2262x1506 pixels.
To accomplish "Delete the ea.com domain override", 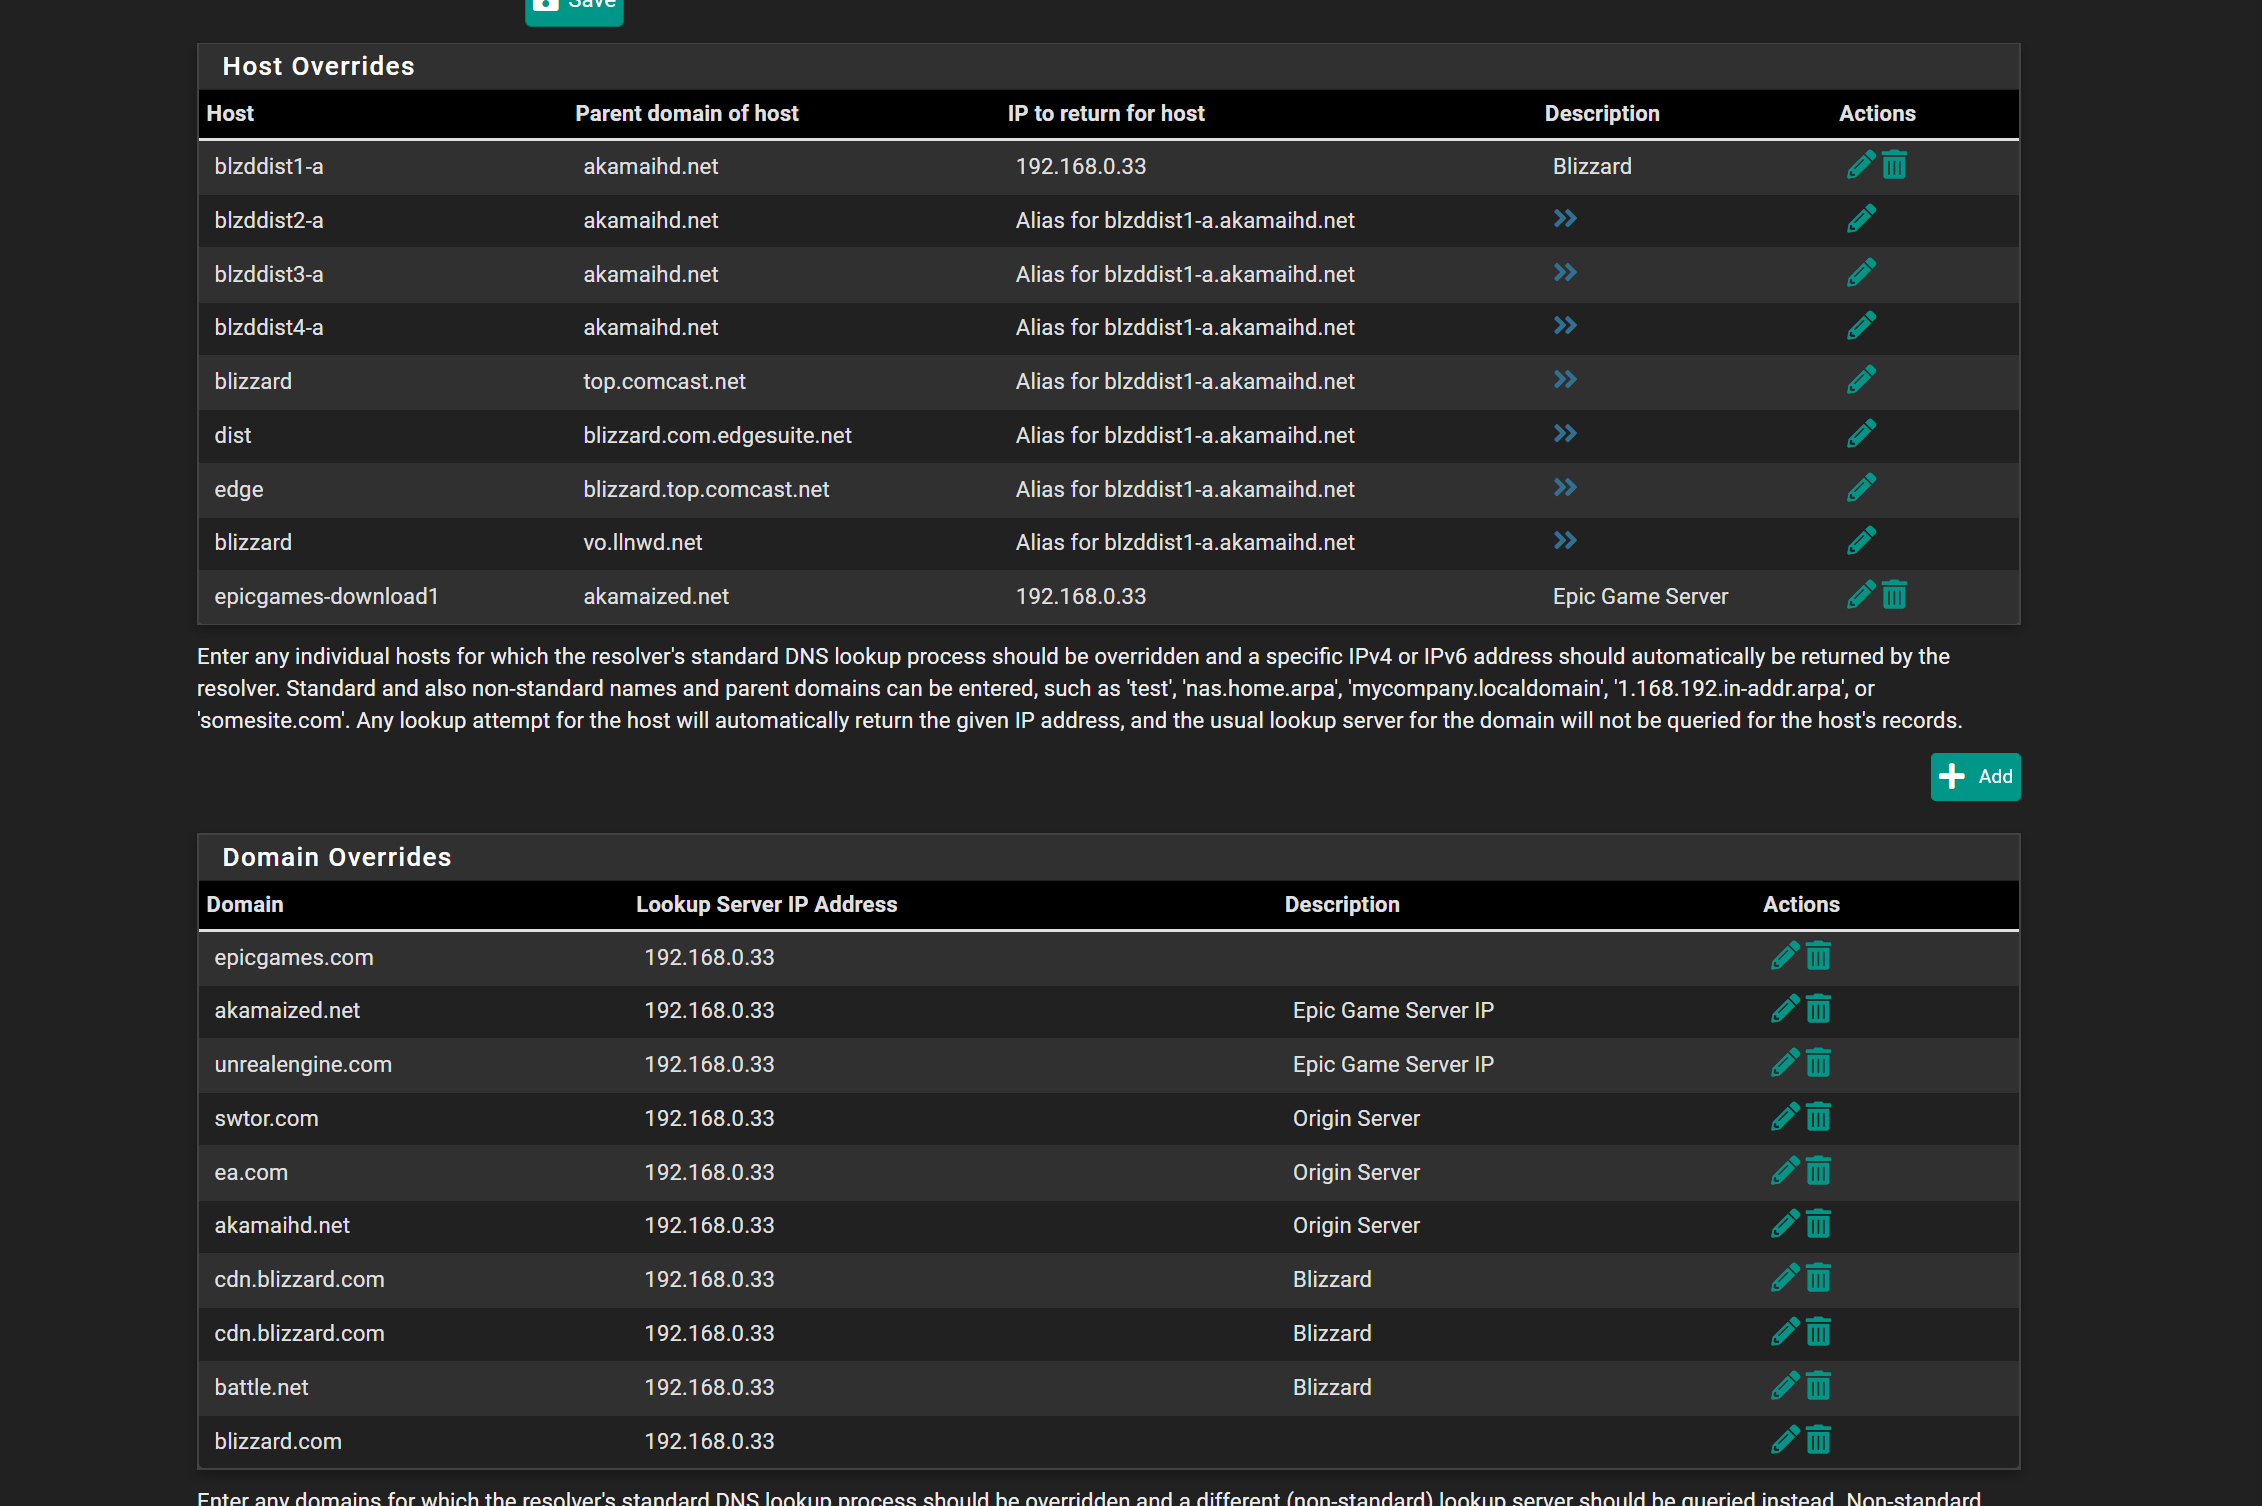I will click(1818, 1171).
